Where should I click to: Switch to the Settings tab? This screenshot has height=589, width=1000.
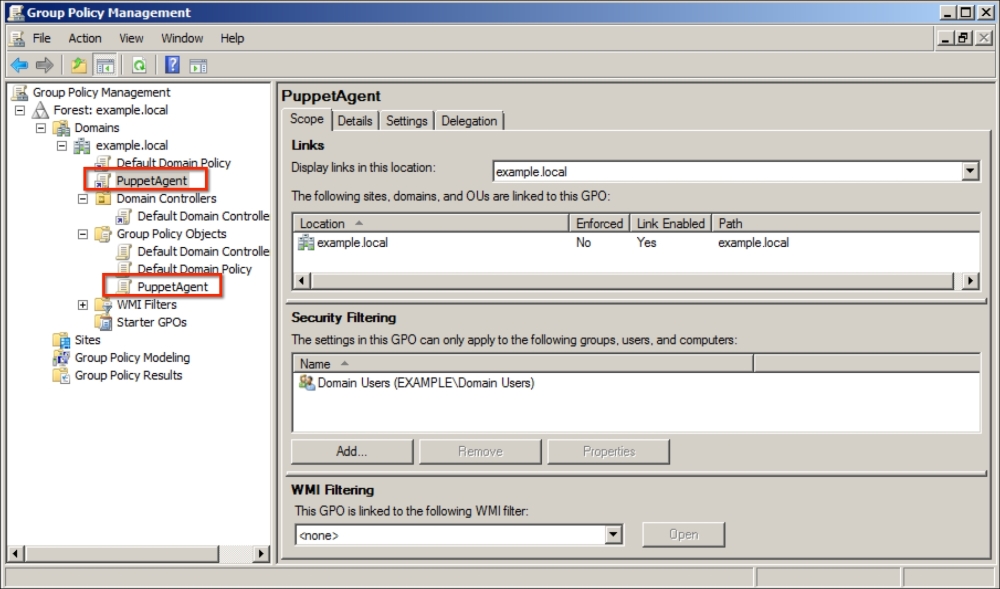[406, 121]
